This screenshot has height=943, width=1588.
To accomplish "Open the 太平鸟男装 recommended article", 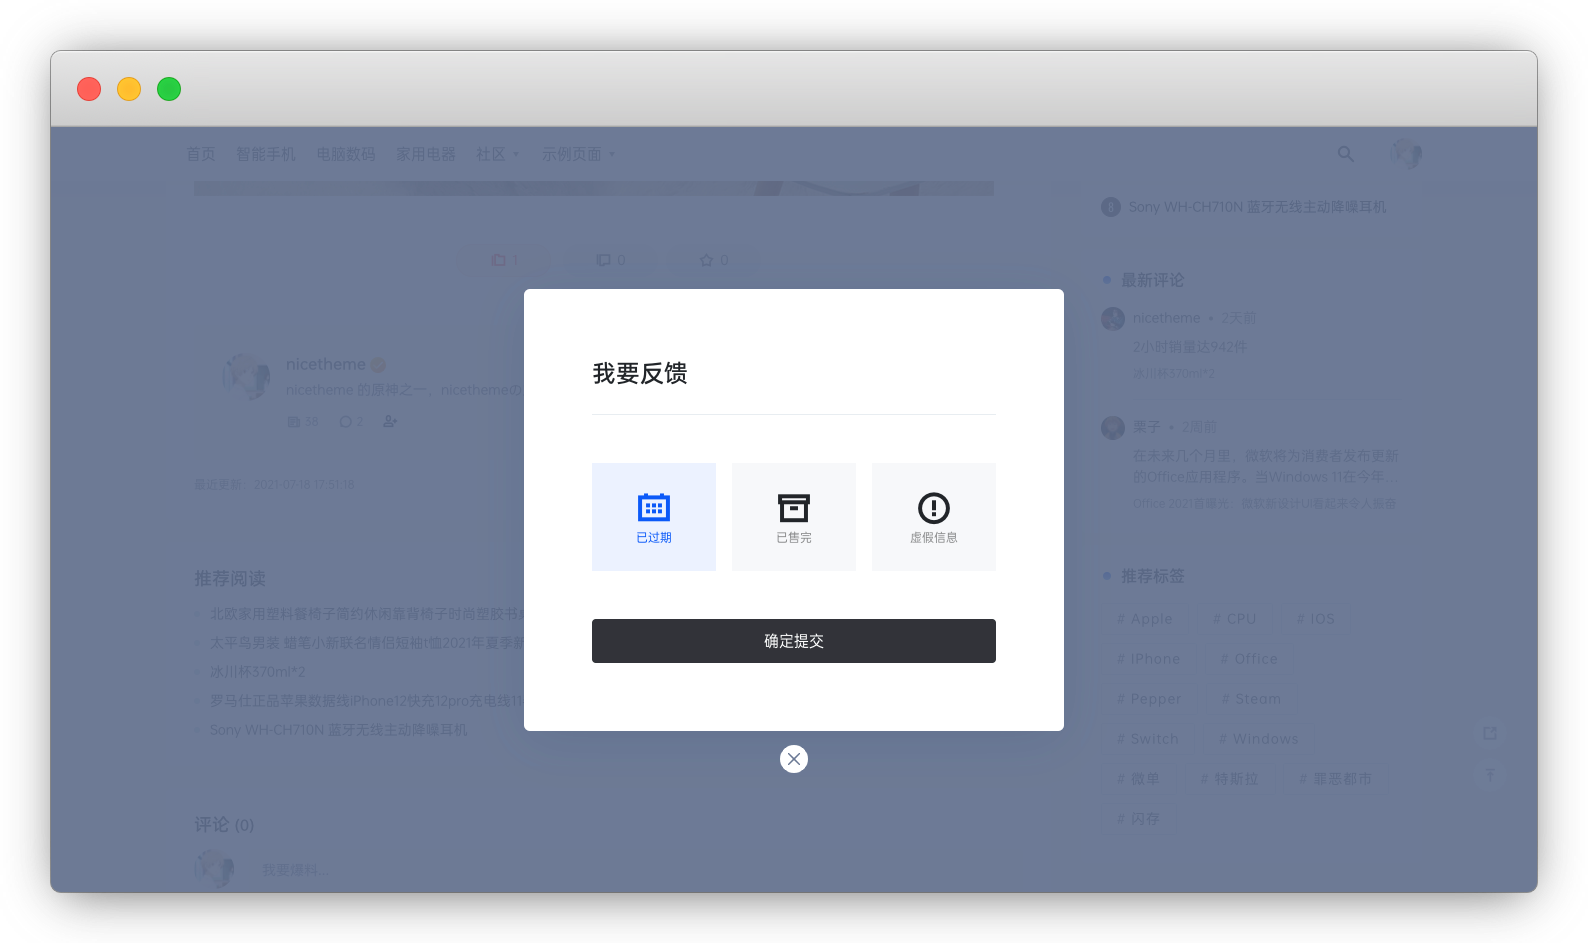I will [x=367, y=643].
